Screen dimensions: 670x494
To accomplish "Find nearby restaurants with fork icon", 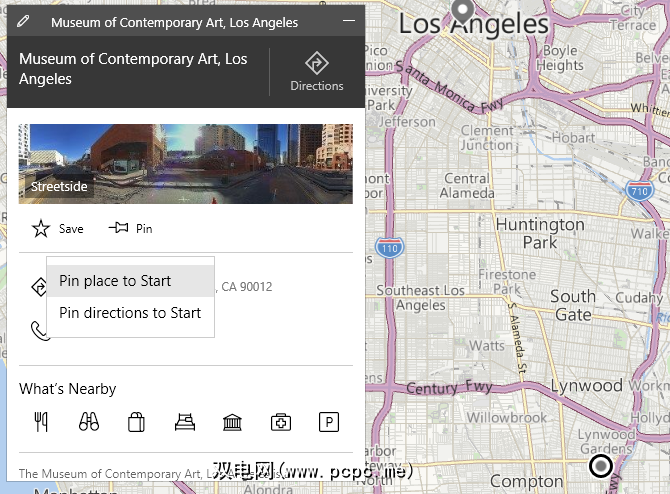I will [41, 422].
